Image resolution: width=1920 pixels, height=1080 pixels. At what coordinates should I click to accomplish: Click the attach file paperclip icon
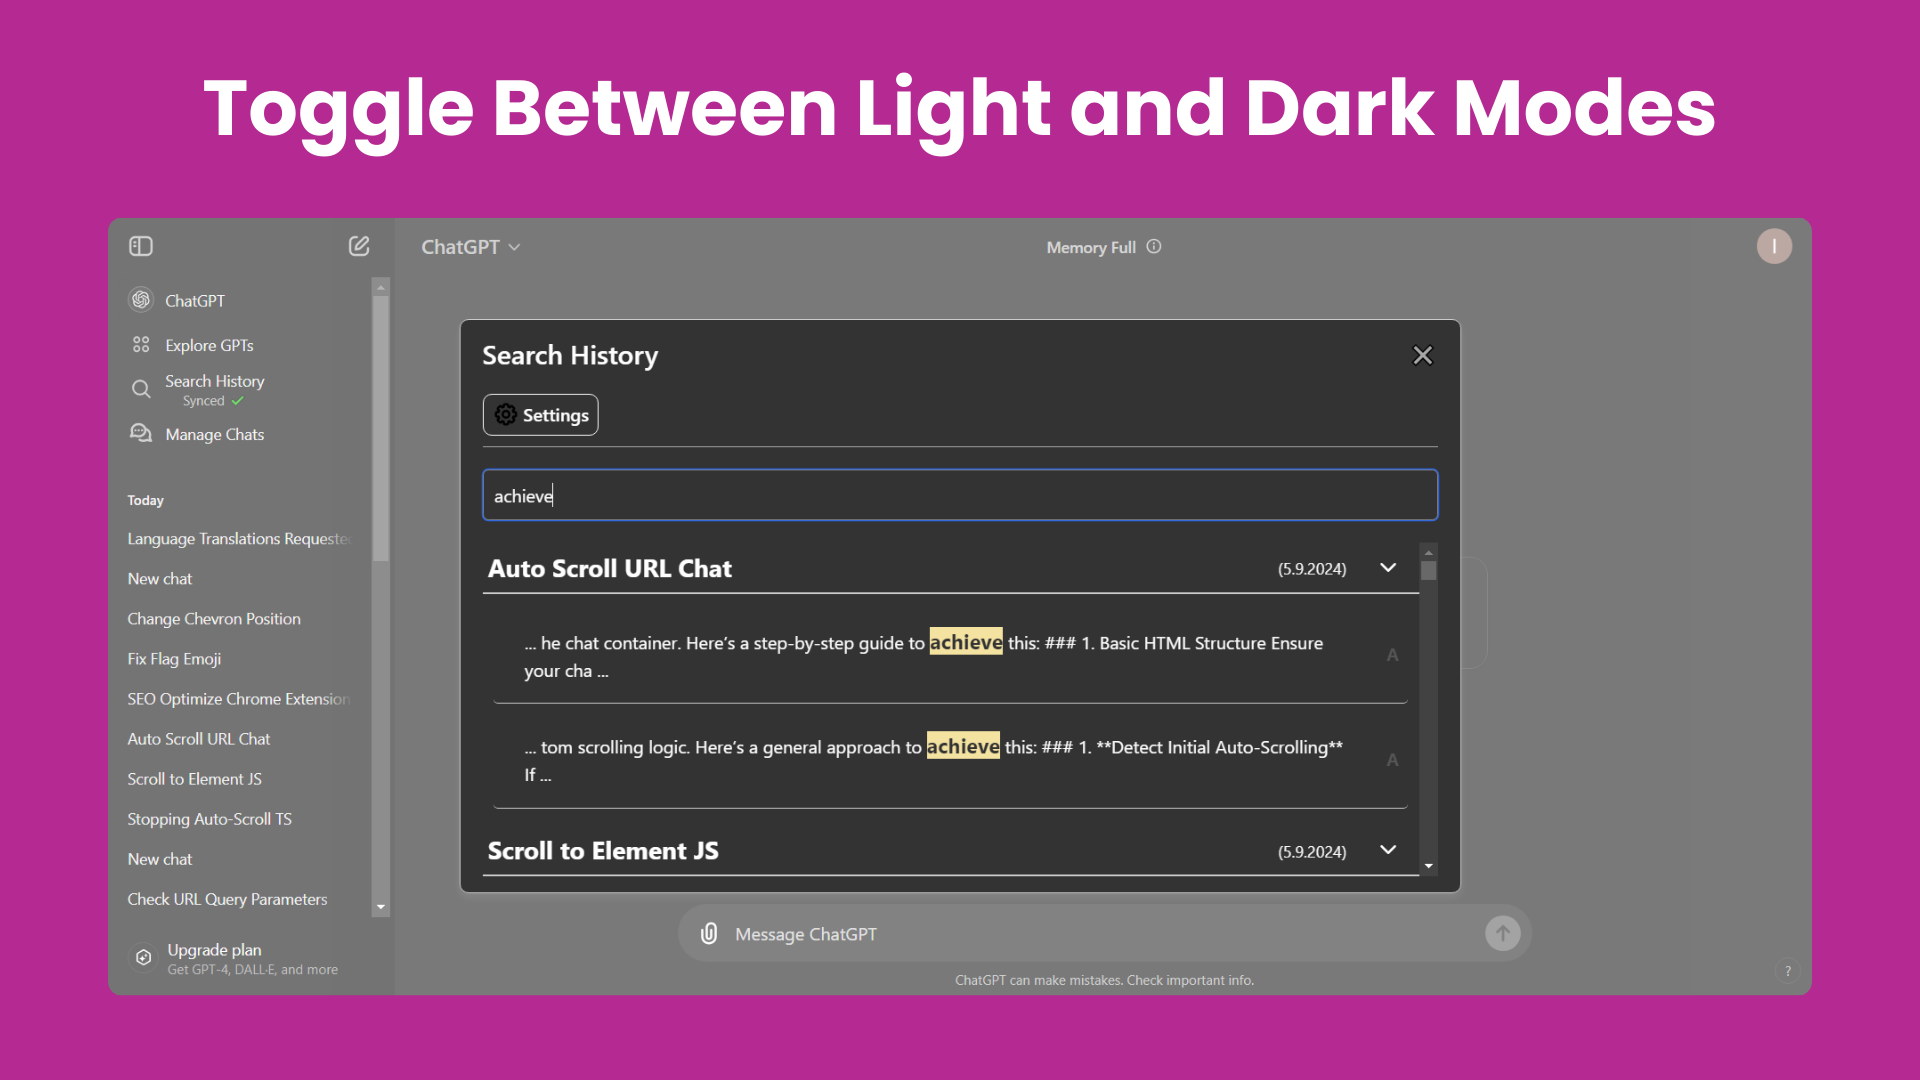coord(709,934)
